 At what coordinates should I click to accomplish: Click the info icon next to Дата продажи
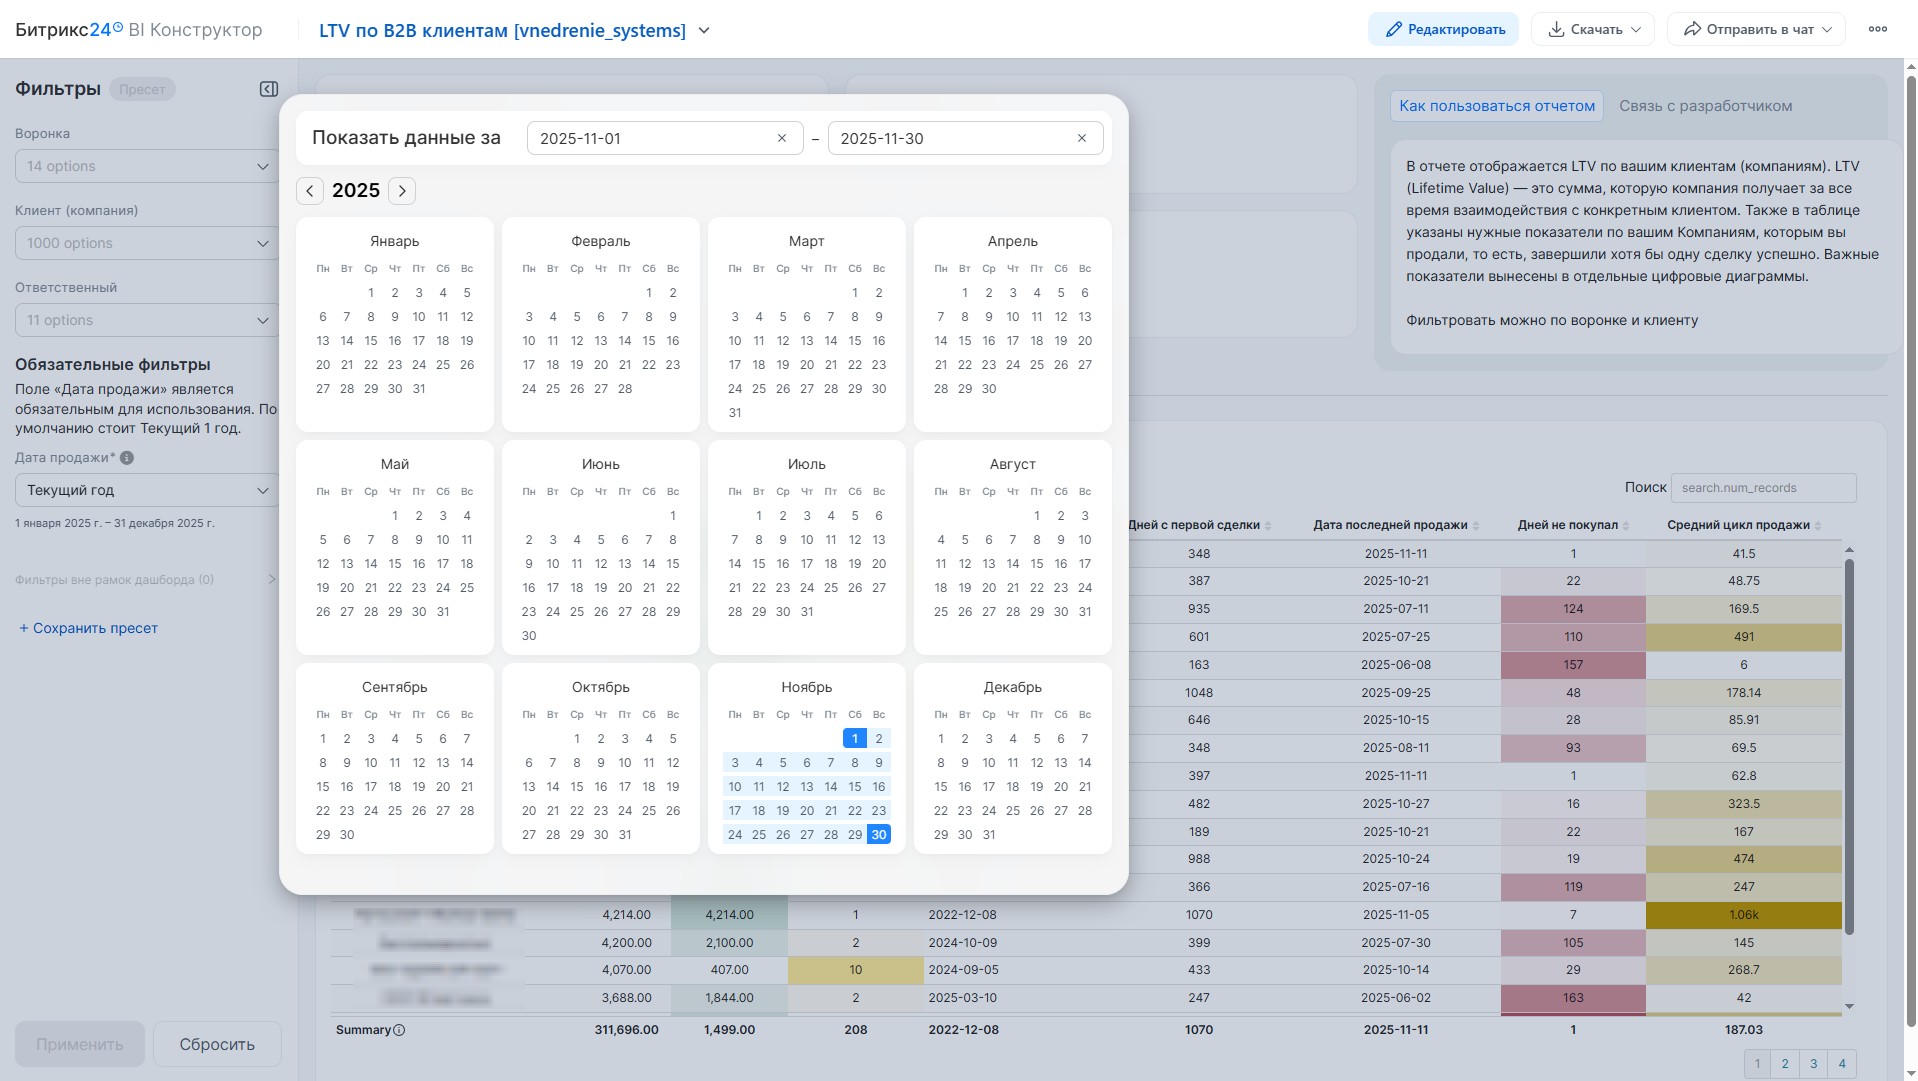127,458
